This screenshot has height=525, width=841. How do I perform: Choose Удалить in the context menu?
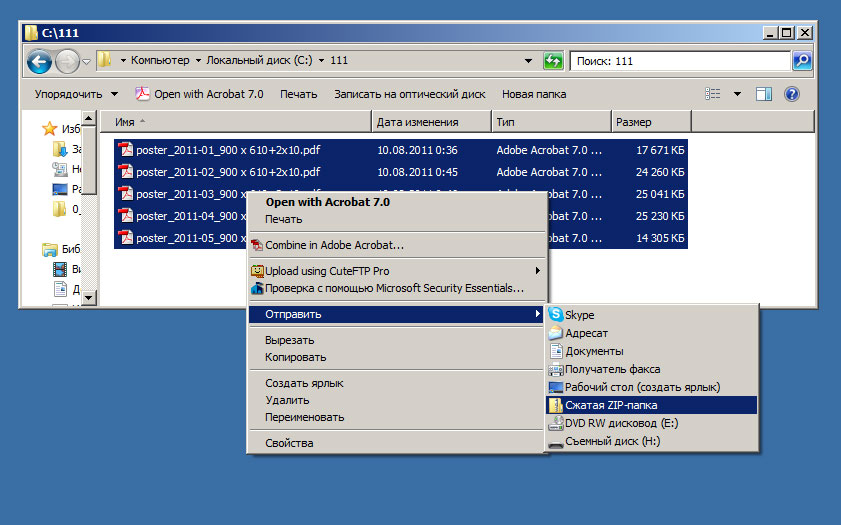click(x=396, y=400)
